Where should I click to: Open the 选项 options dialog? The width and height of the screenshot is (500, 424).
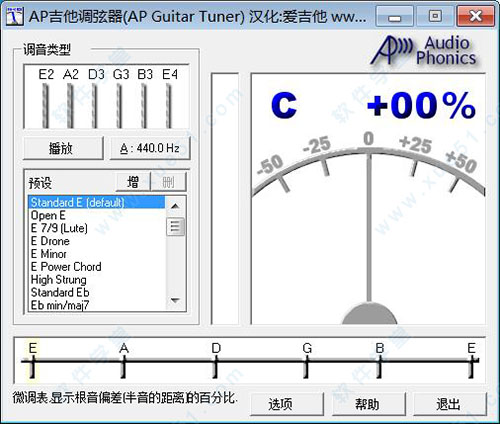tap(287, 404)
